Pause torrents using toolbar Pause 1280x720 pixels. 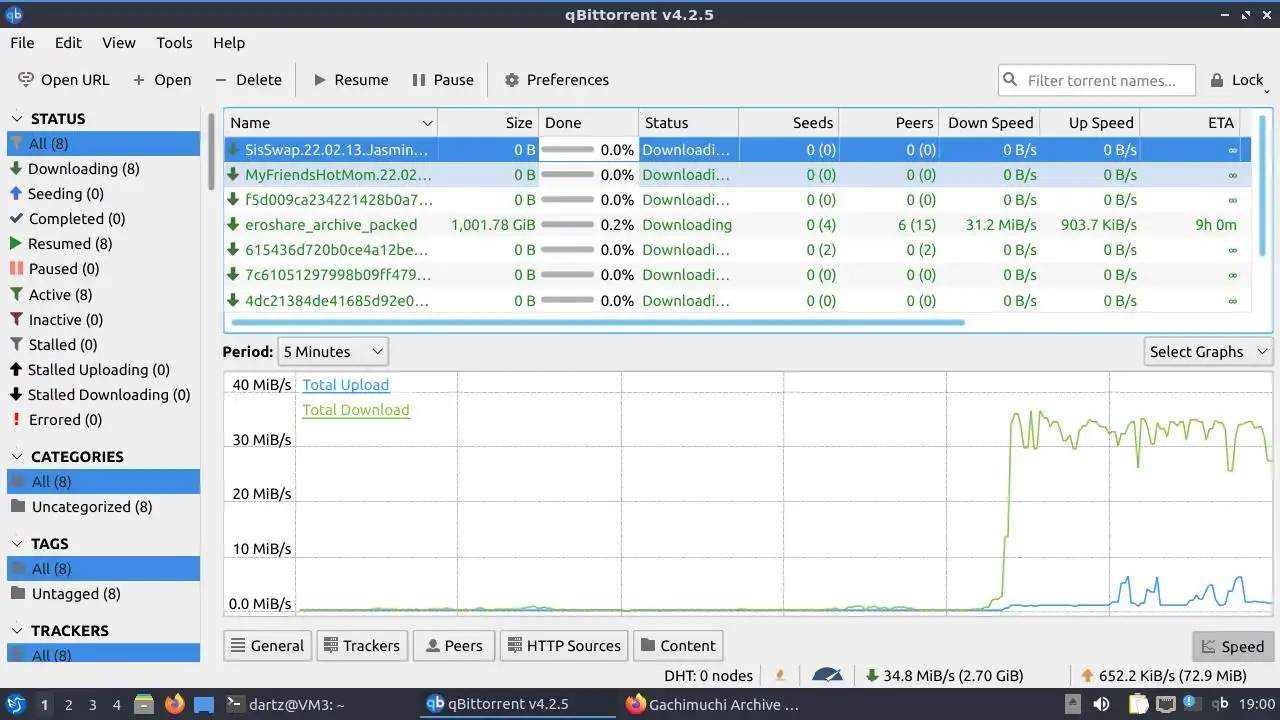[x=441, y=80]
